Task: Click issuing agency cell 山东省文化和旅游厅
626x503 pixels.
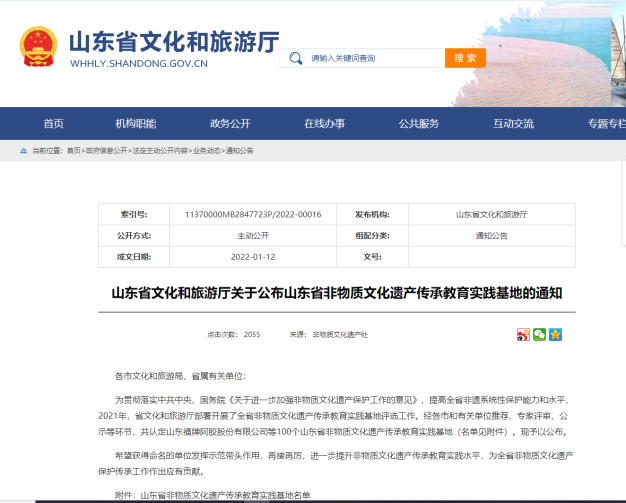Action: [x=491, y=214]
